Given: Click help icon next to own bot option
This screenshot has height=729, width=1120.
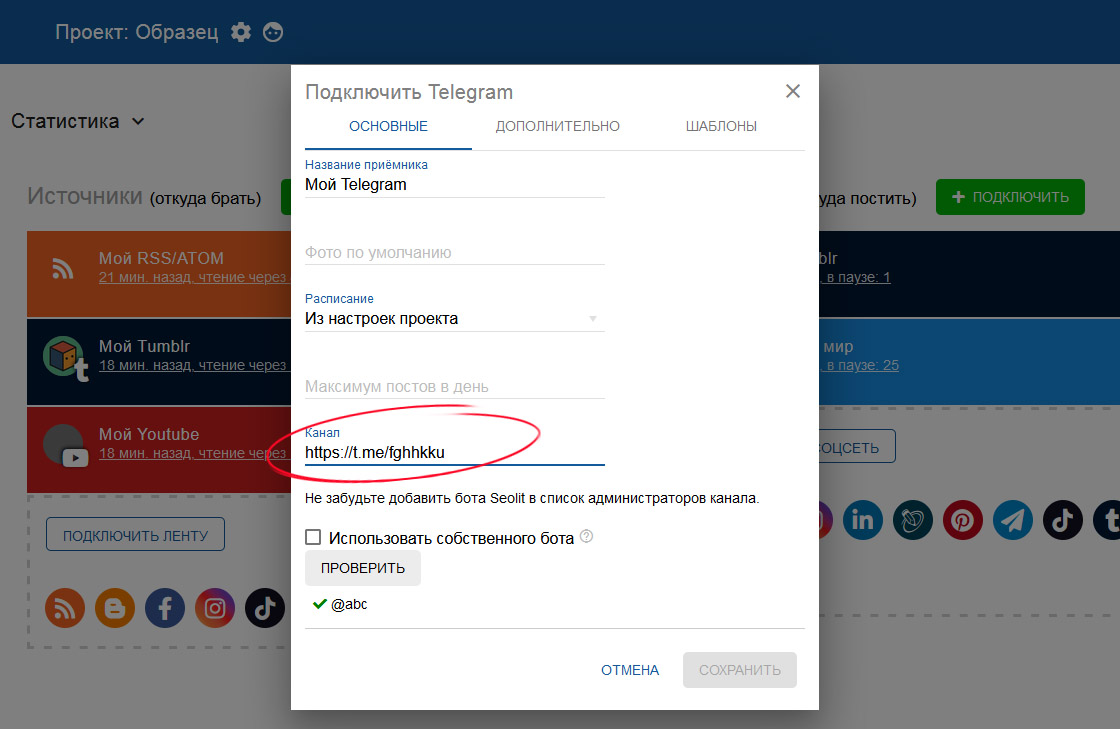Looking at the screenshot, I should [587, 537].
